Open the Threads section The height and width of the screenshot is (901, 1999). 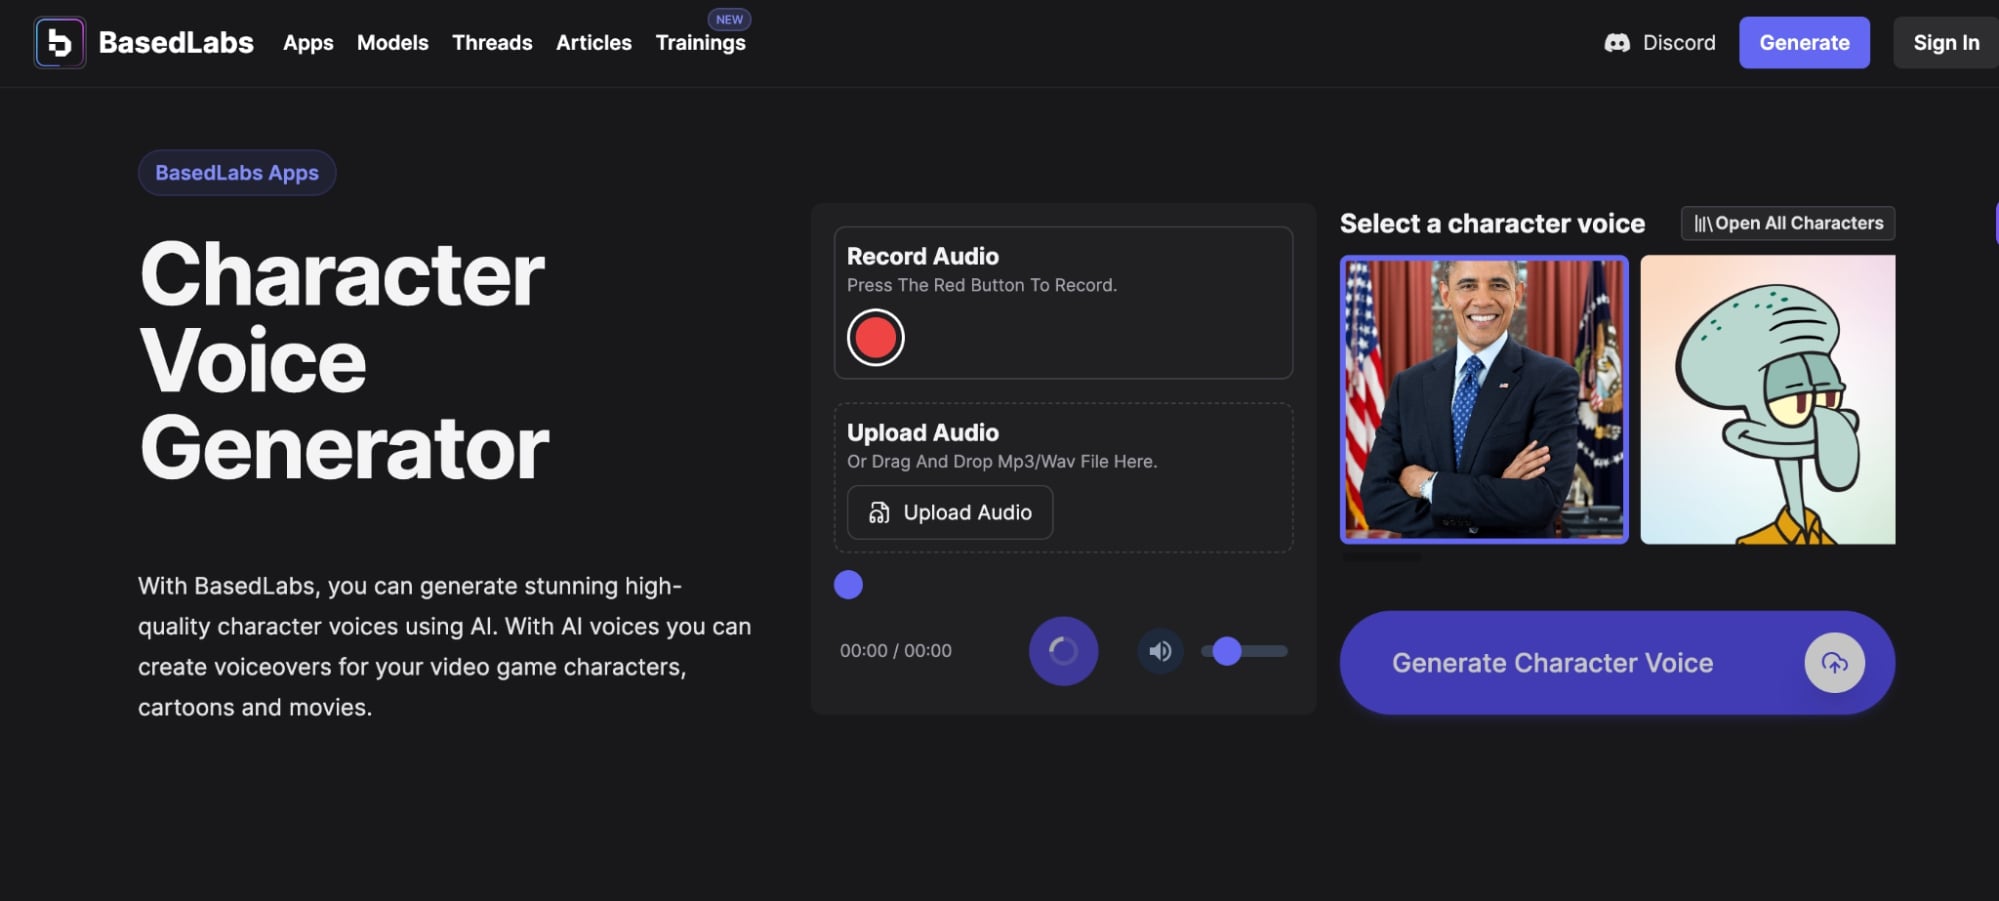[x=492, y=43]
